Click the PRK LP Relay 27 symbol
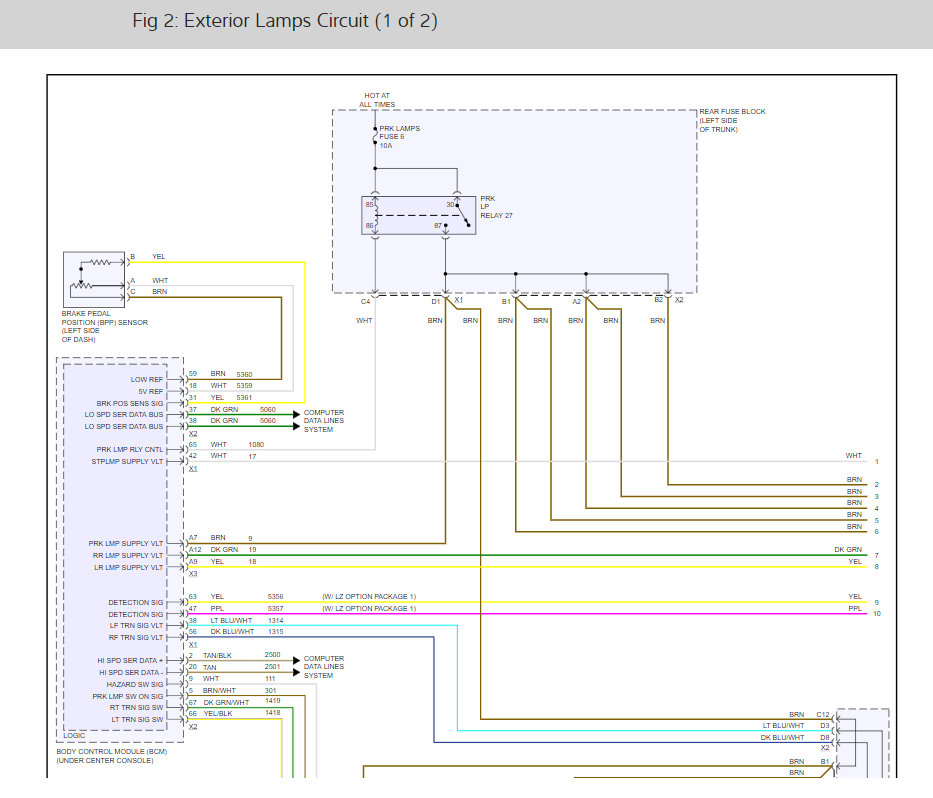Image resolution: width=933 pixels, height=798 pixels. pyautogui.click(x=418, y=215)
